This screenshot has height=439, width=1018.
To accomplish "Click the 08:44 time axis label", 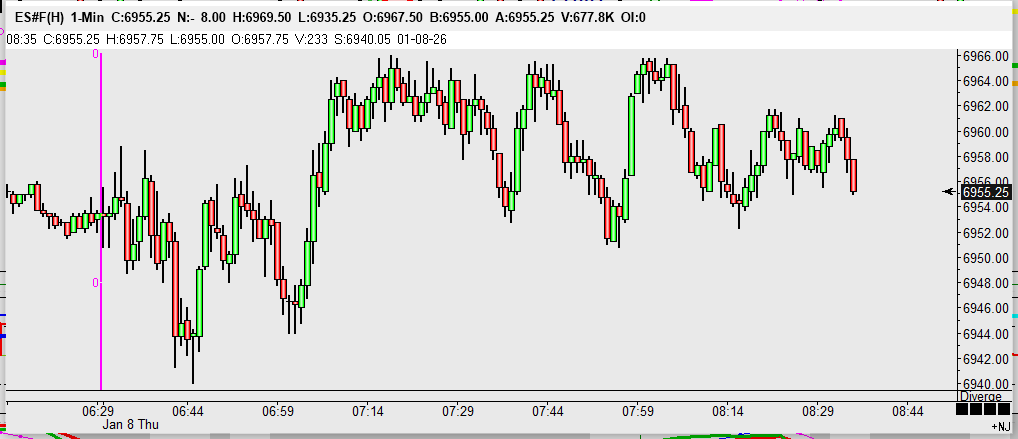I will (x=907, y=411).
